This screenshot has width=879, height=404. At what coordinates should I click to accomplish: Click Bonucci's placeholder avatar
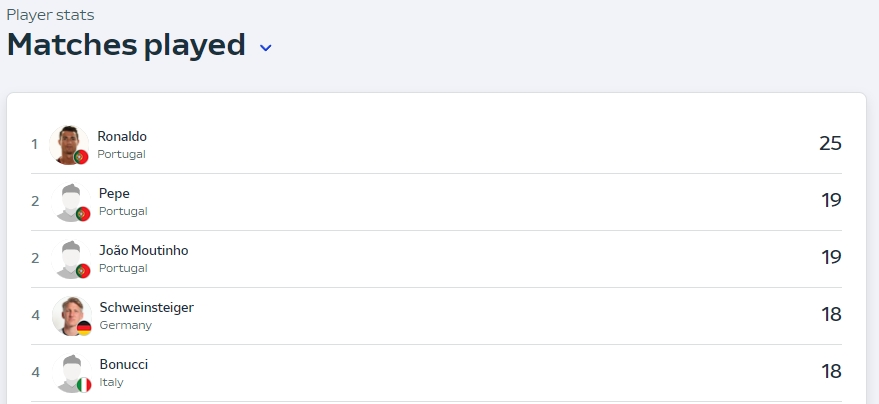(x=71, y=373)
